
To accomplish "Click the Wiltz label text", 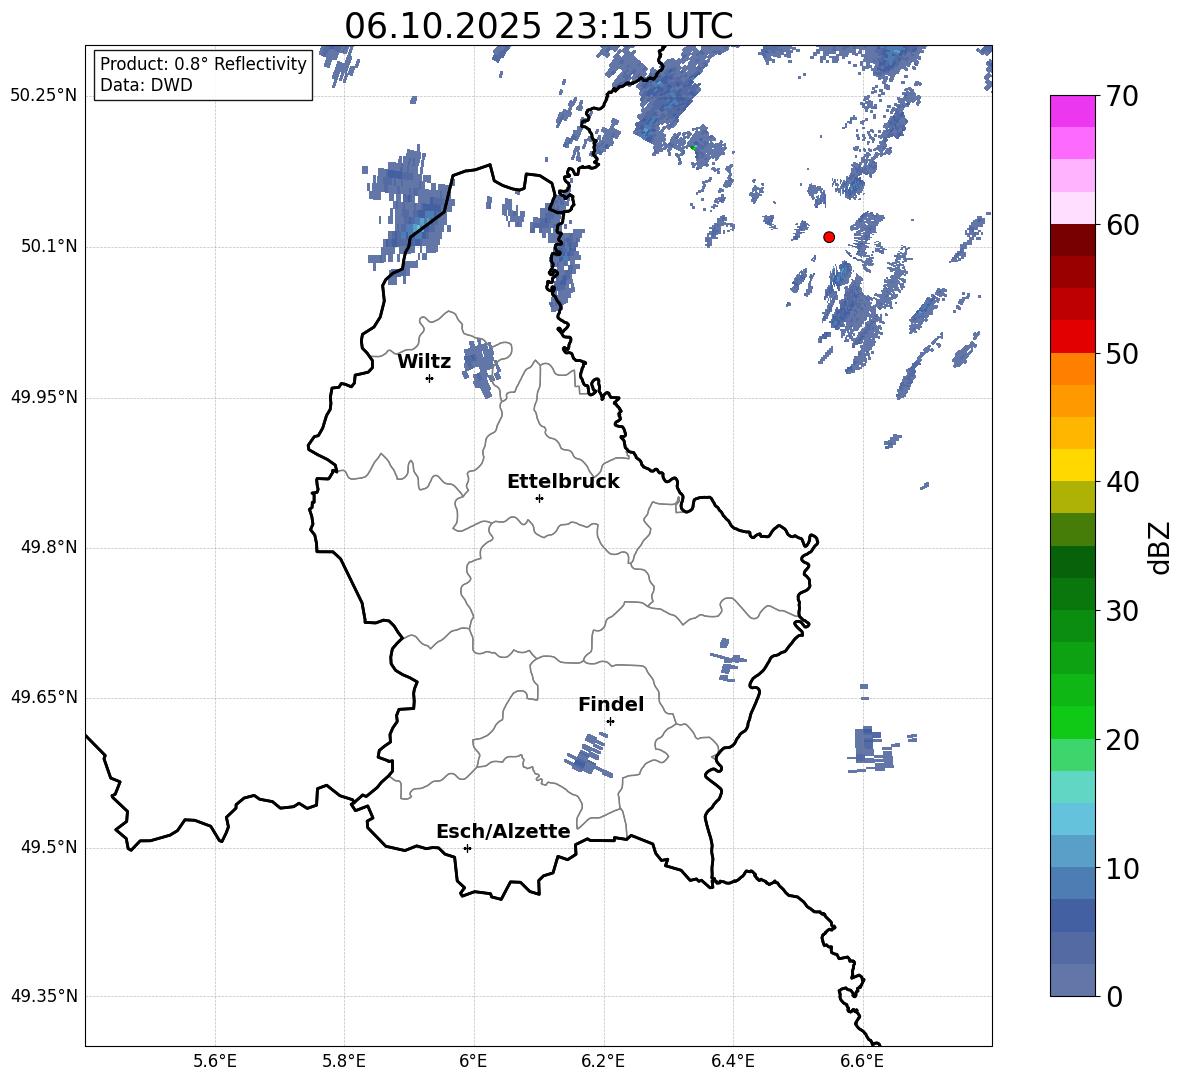I will pyautogui.click(x=424, y=362).
